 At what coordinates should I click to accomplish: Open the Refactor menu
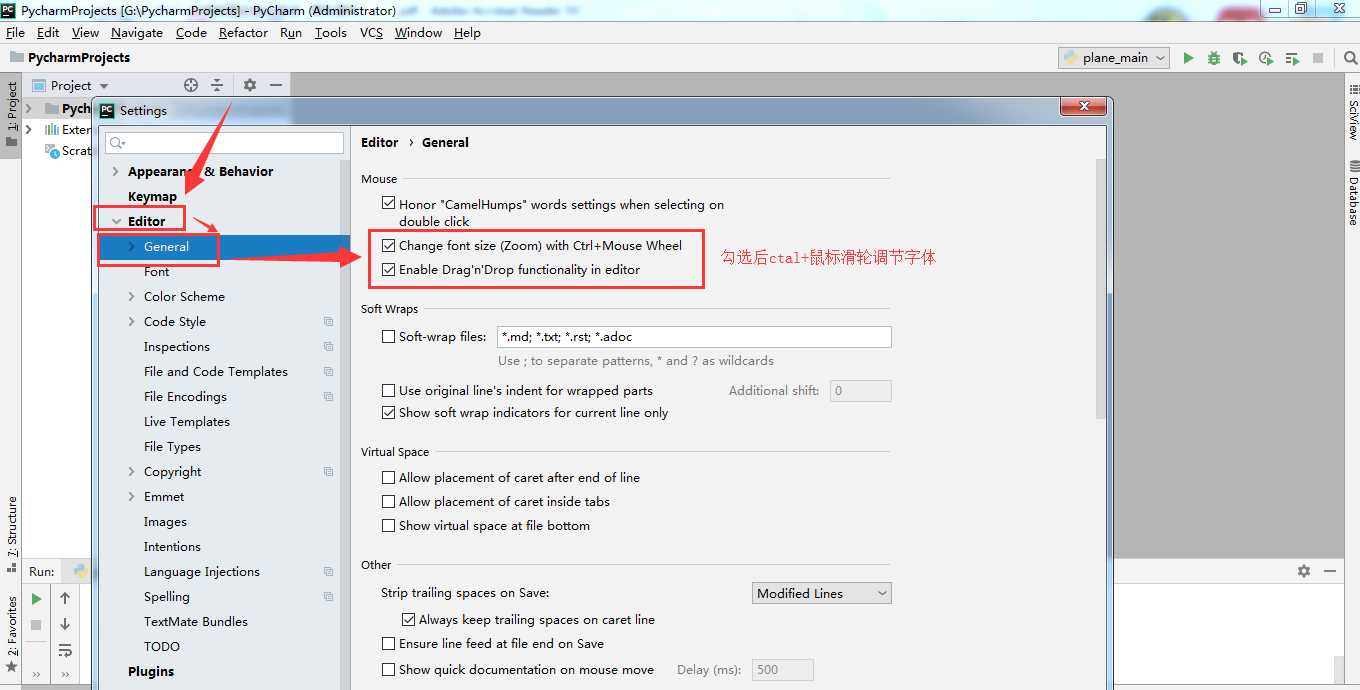click(x=243, y=33)
